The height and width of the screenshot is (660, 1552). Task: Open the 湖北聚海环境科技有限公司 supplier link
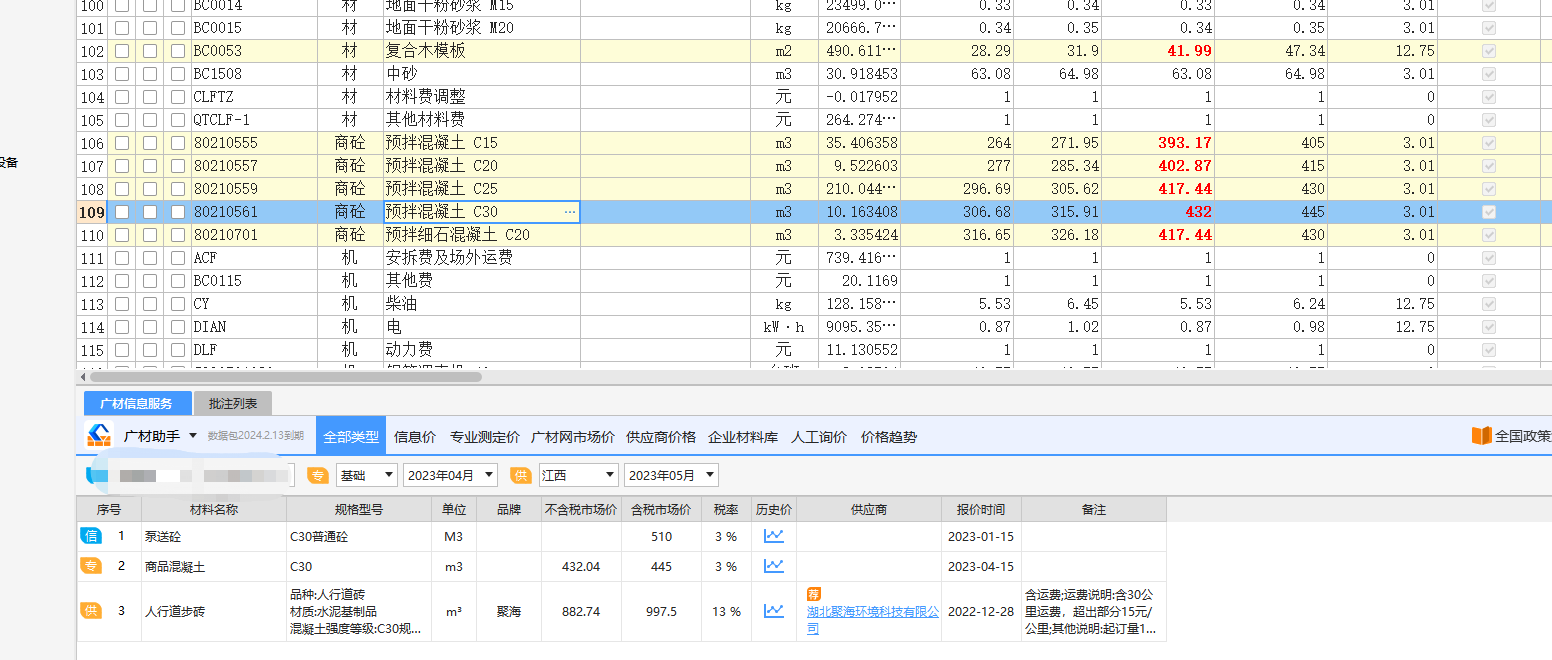tap(873, 619)
